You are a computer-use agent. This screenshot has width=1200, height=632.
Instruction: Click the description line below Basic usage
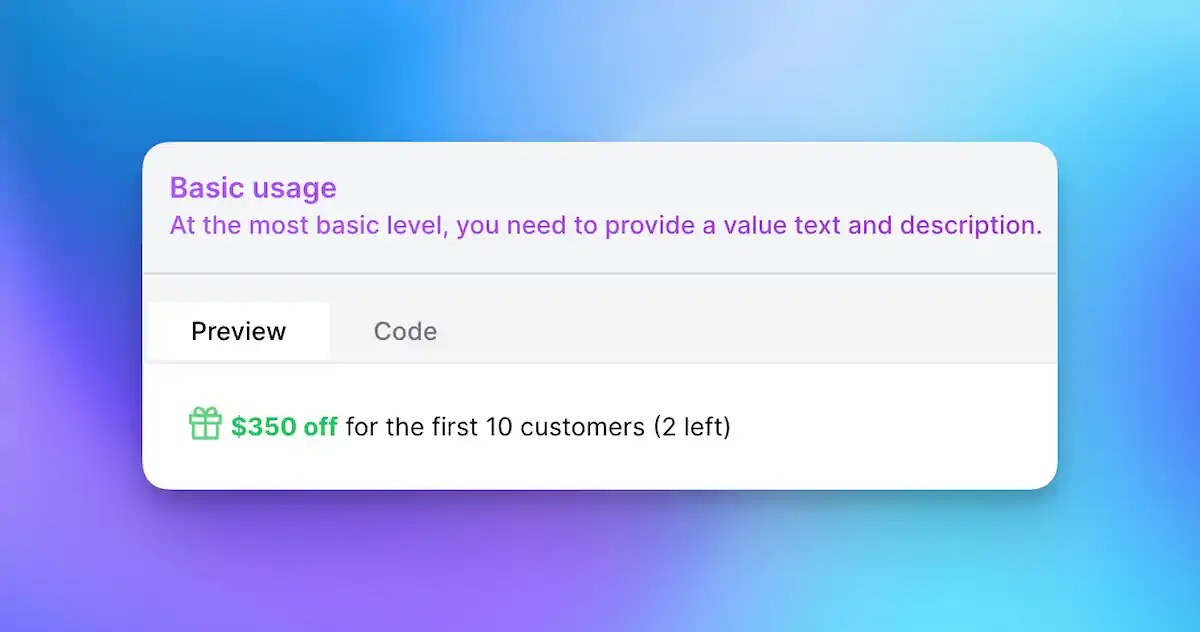click(x=606, y=225)
